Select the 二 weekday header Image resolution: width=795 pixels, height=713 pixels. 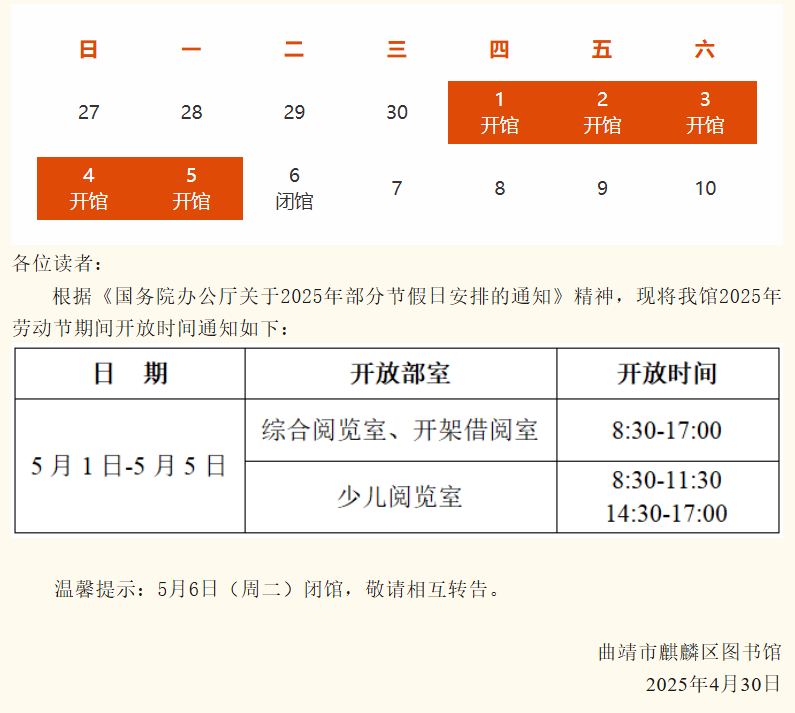(x=294, y=49)
